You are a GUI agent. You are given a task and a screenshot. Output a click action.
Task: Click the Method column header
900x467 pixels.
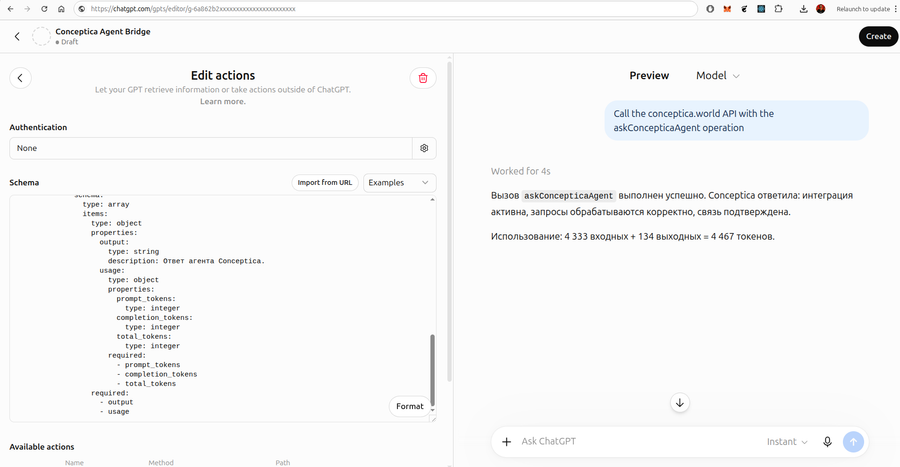(161, 462)
